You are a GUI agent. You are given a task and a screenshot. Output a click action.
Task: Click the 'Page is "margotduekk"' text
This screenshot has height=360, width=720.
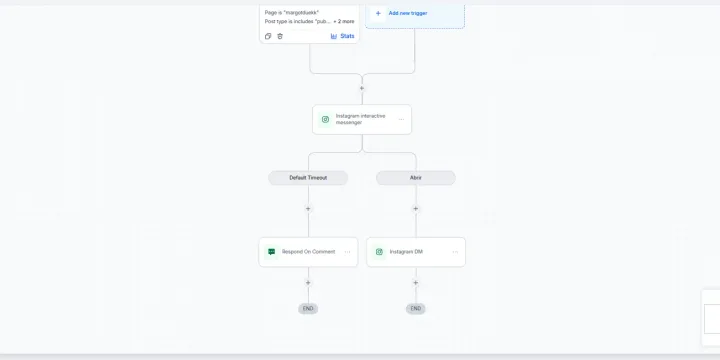292,13
